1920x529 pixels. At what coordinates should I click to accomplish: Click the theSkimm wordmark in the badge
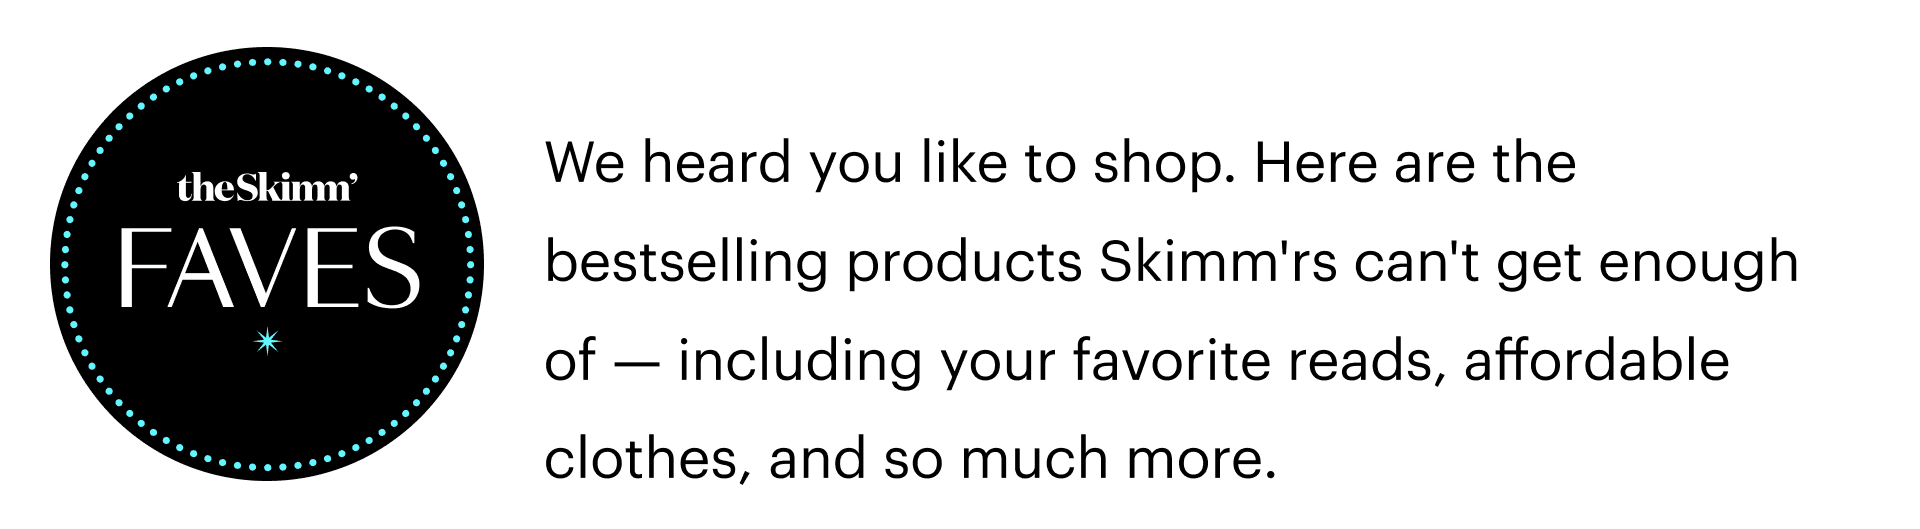tap(262, 188)
